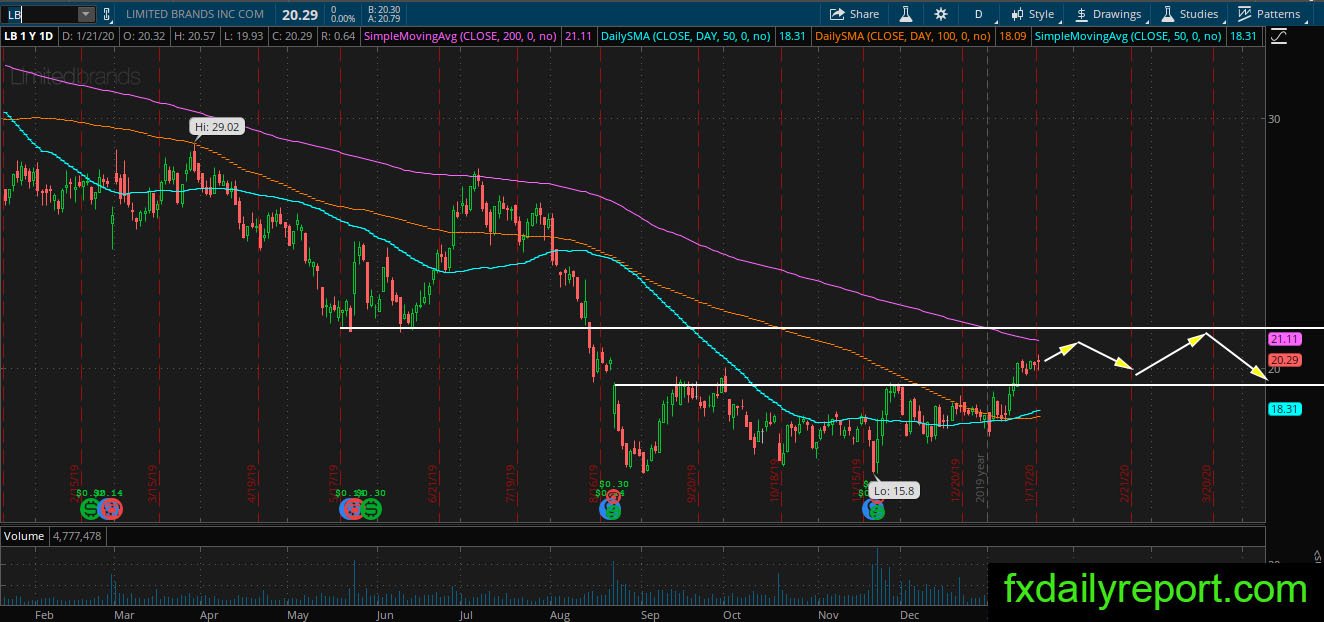
Task: Click the curve icon at right of studies bar
Action: 1279,37
